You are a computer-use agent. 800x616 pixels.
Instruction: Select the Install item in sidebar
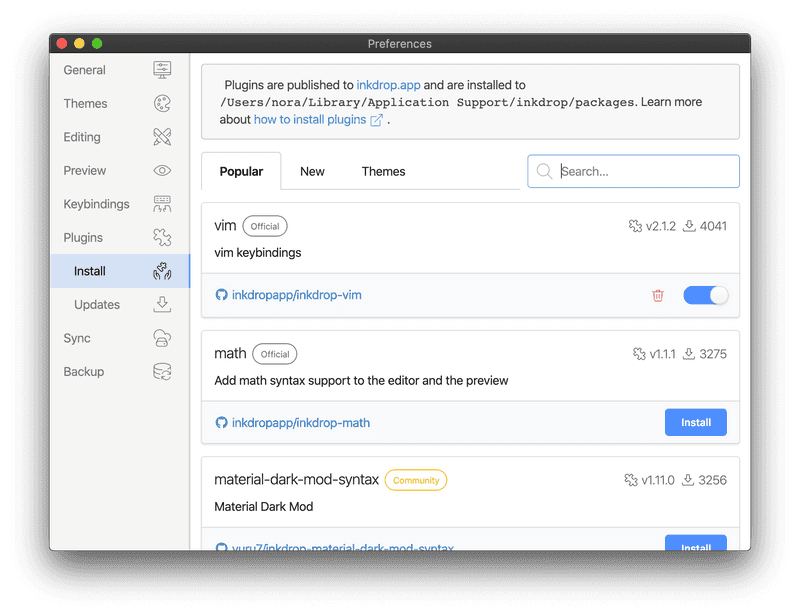tap(90, 271)
